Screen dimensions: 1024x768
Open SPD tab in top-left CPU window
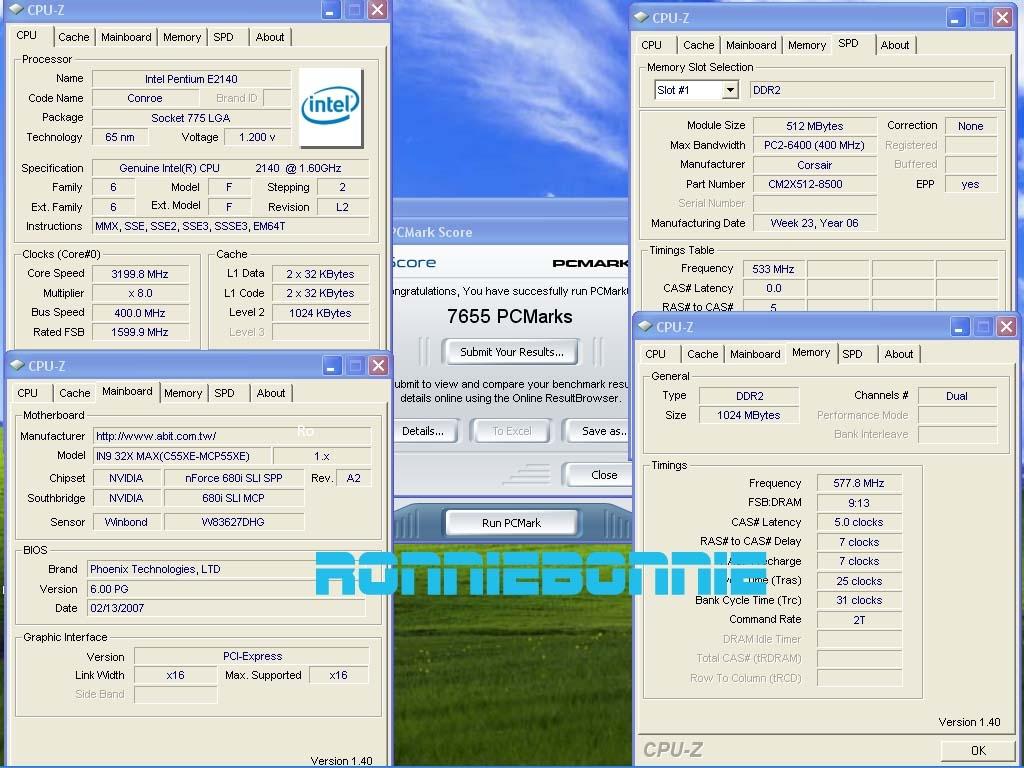(223, 37)
